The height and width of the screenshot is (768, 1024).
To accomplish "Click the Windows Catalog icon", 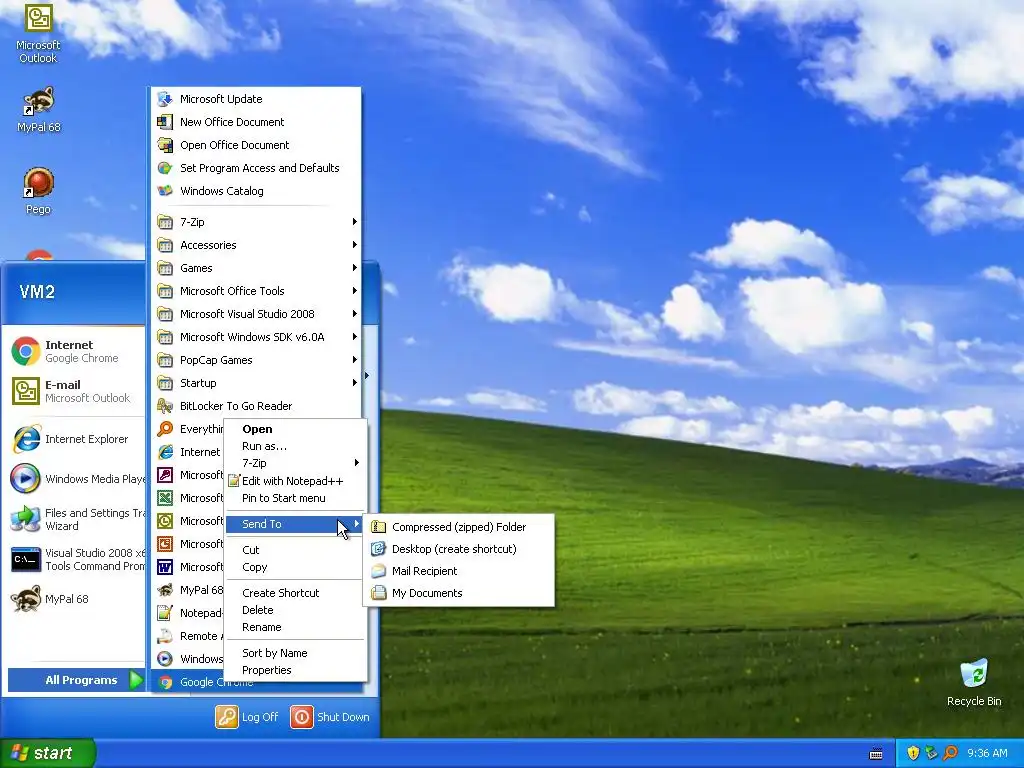I will coord(165,191).
